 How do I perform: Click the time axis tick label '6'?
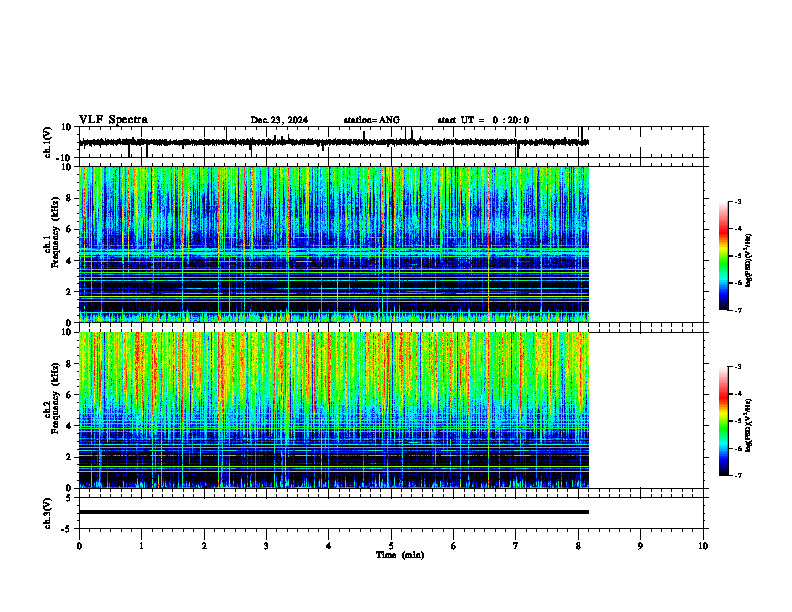tap(454, 546)
